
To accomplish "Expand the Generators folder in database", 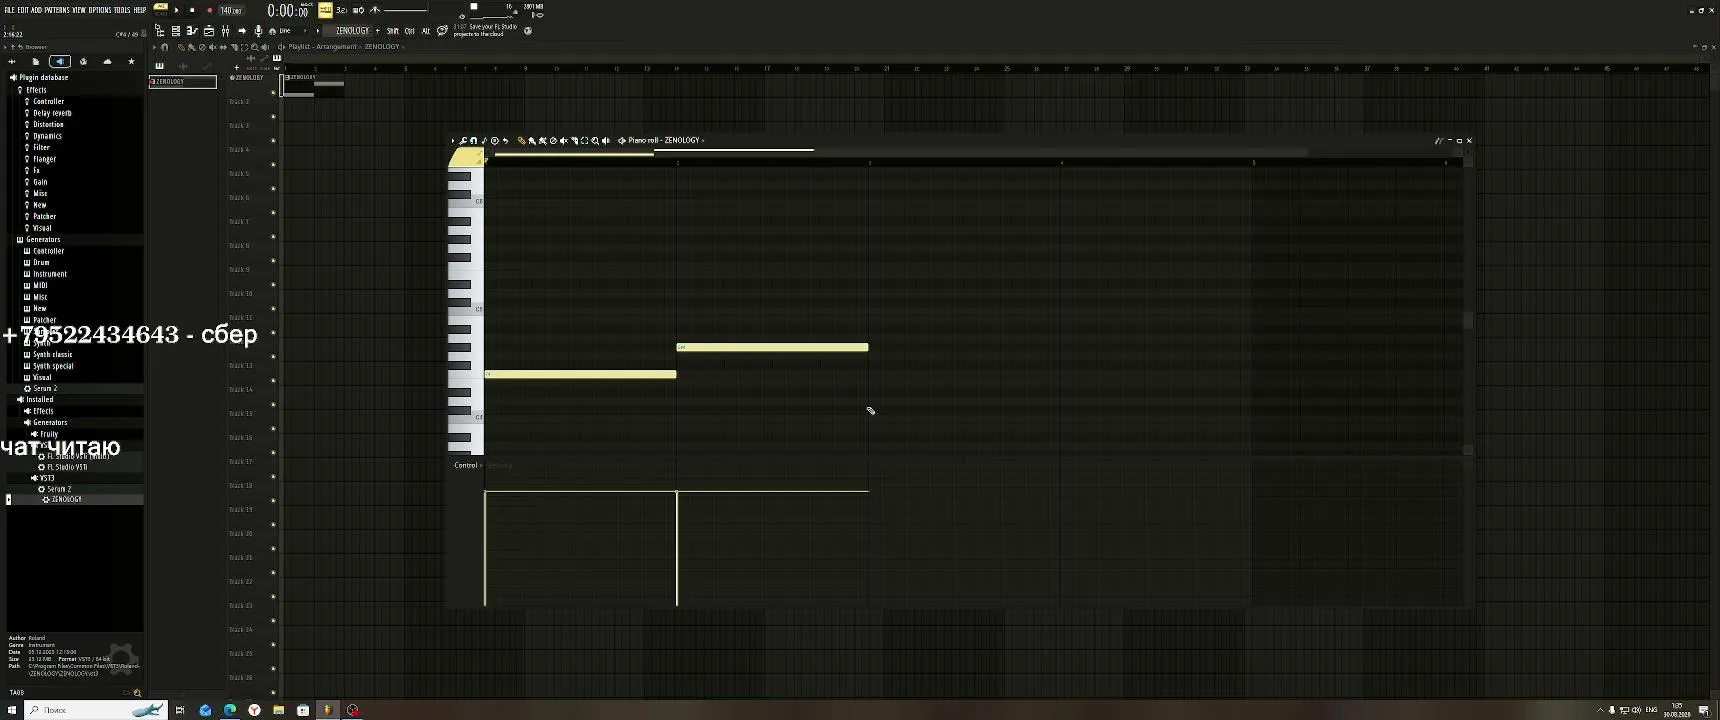I will pyautogui.click(x=43, y=240).
